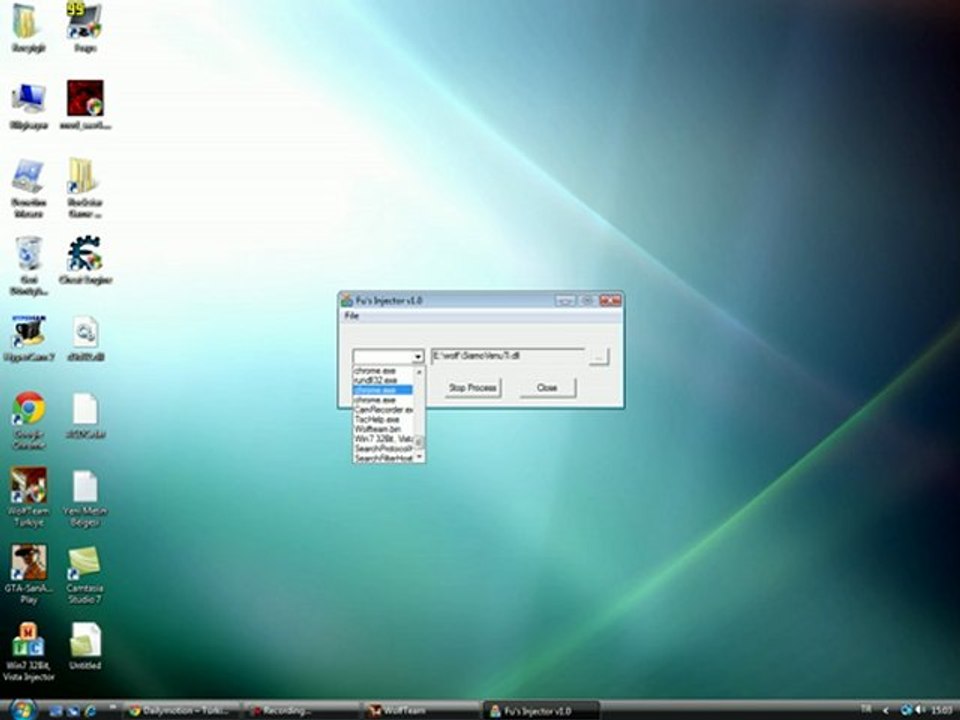Launch Internet Explorer from Quick Launch

pyautogui.click(x=90, y=711)
